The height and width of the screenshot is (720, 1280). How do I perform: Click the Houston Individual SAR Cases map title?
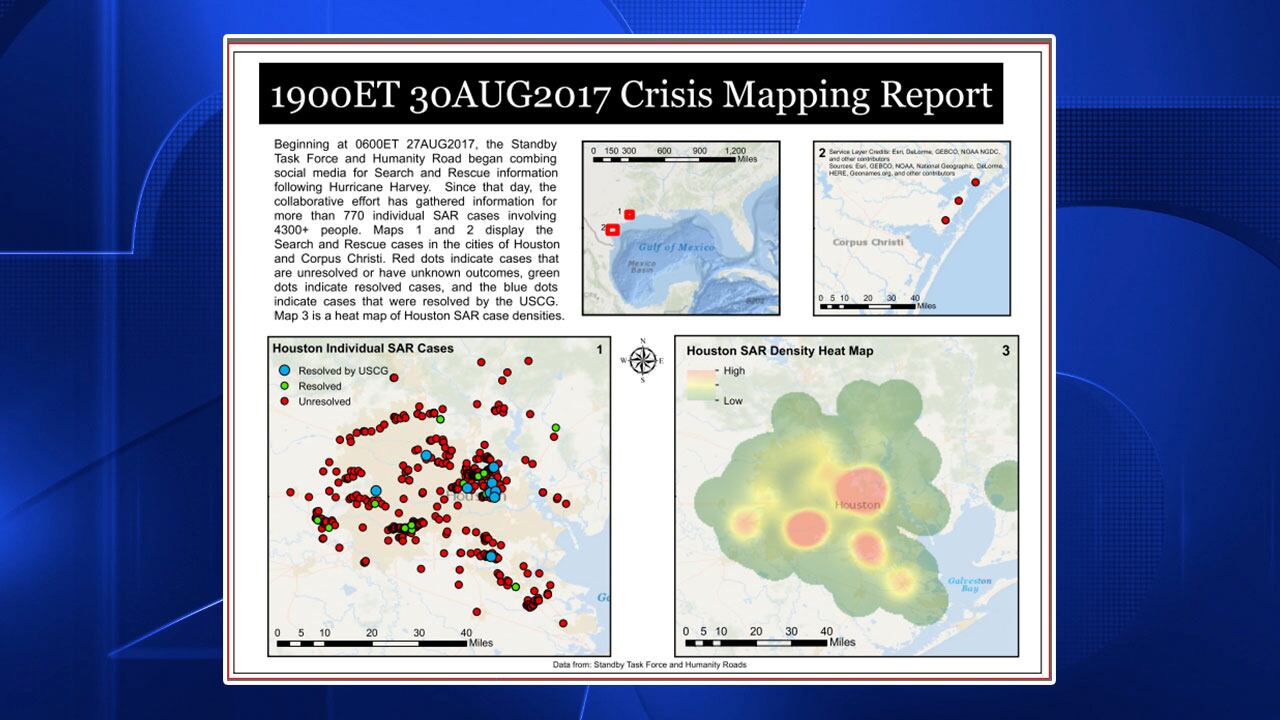point(363,349)
